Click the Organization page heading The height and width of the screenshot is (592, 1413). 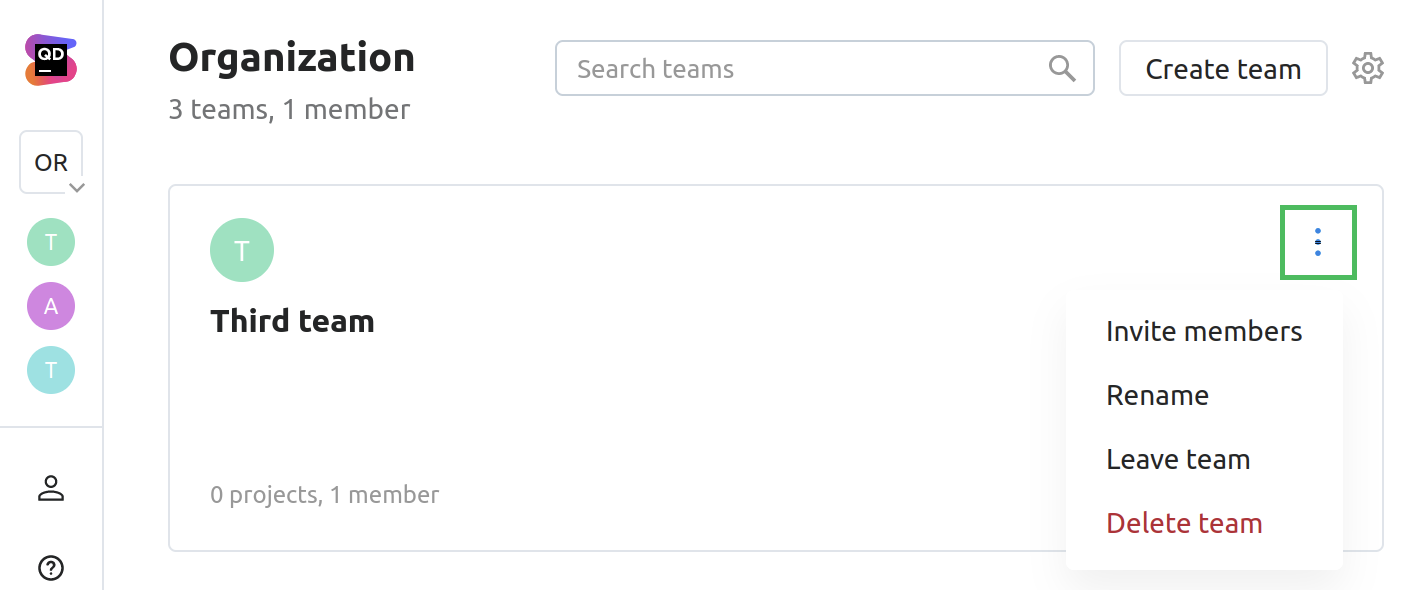291,58
